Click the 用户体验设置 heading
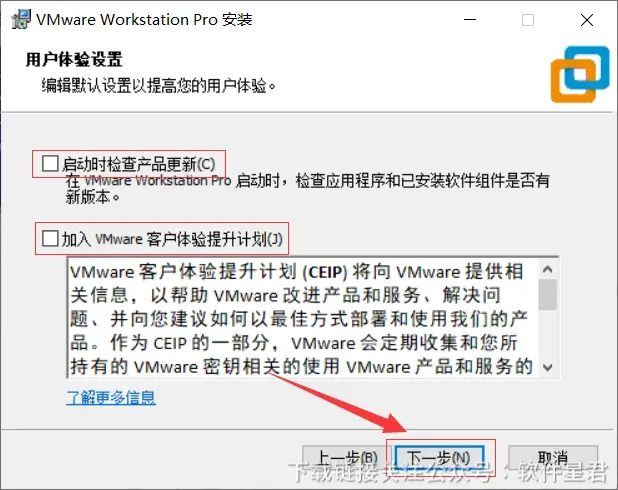The height and width of the screenshot is (490, 618). [x=74, y=60]
